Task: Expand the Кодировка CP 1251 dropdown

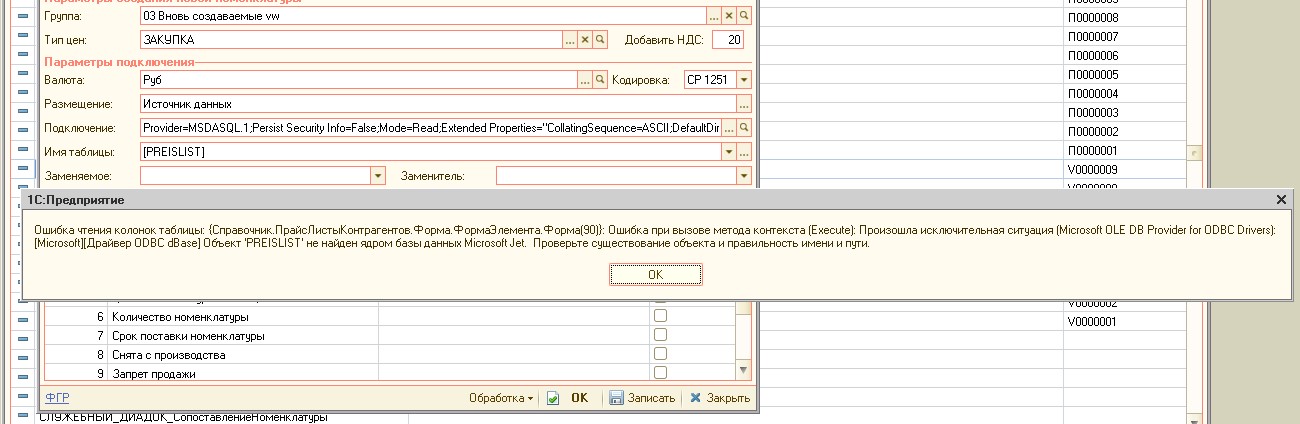Action: click(x=744, y=79)
